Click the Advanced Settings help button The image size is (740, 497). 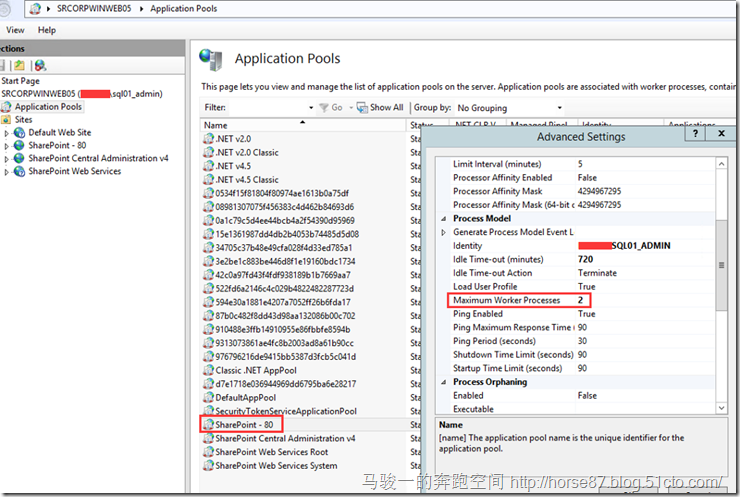coord(695,134)
